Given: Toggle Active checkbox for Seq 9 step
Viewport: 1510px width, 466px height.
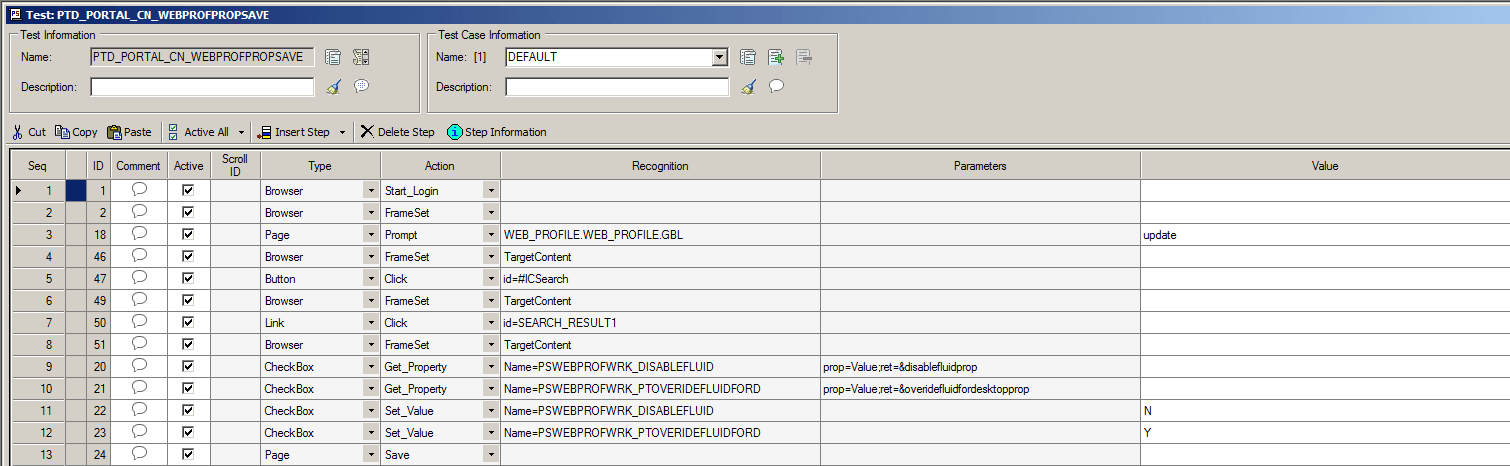Looking at the screenshot, I should 187,366.
